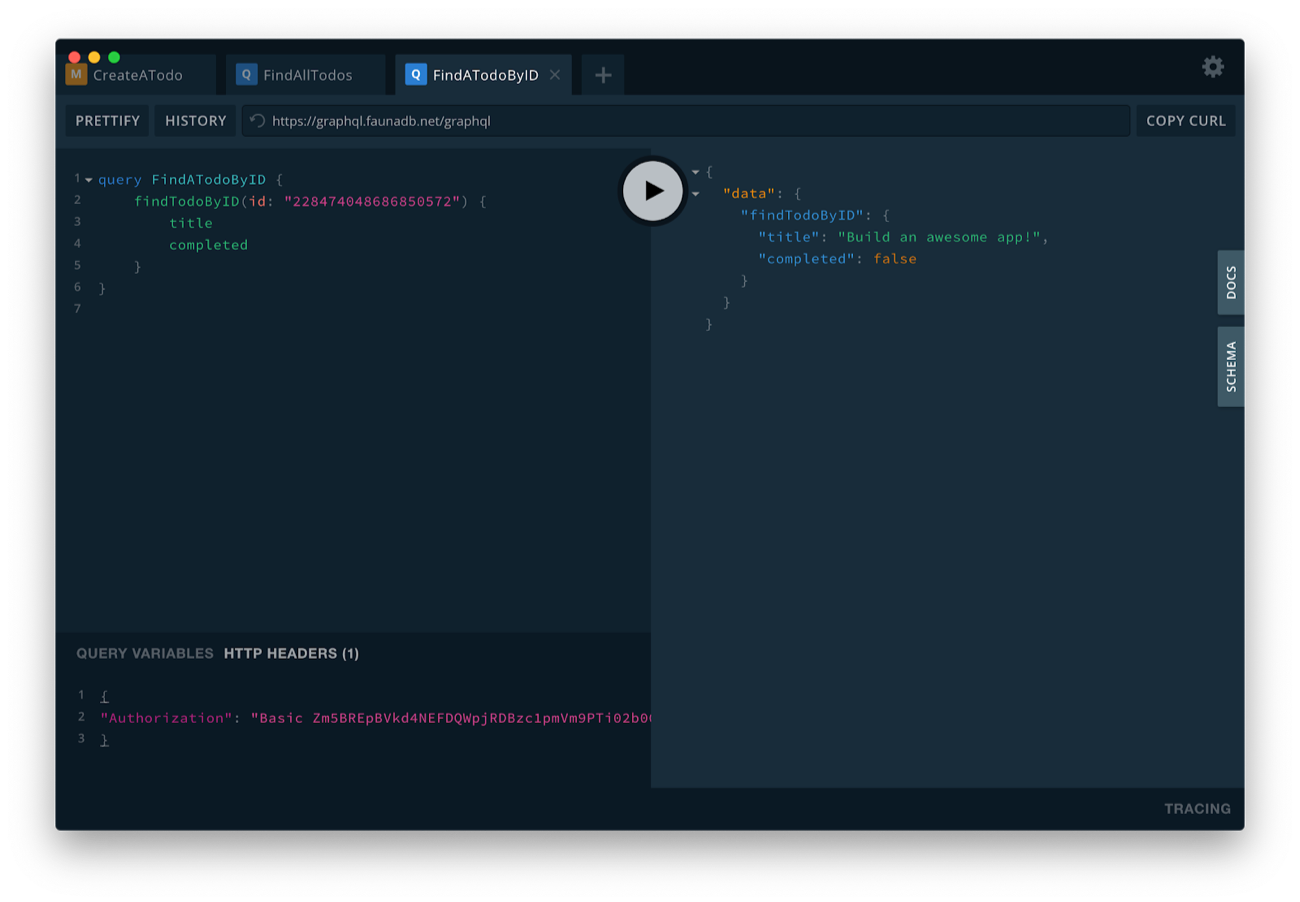Click the reload schema icon beside URL
Screen dimensions: 1300x902
coord(257,121)
